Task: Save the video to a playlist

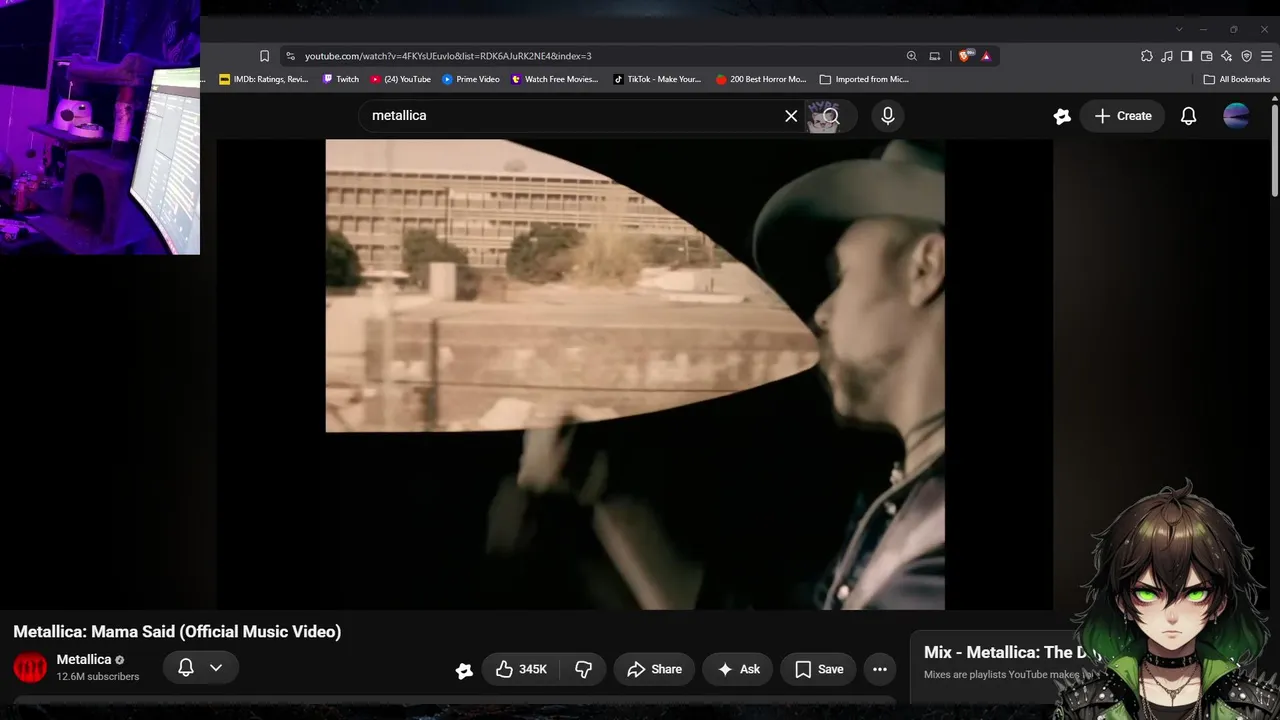Action: coord(819,669)
